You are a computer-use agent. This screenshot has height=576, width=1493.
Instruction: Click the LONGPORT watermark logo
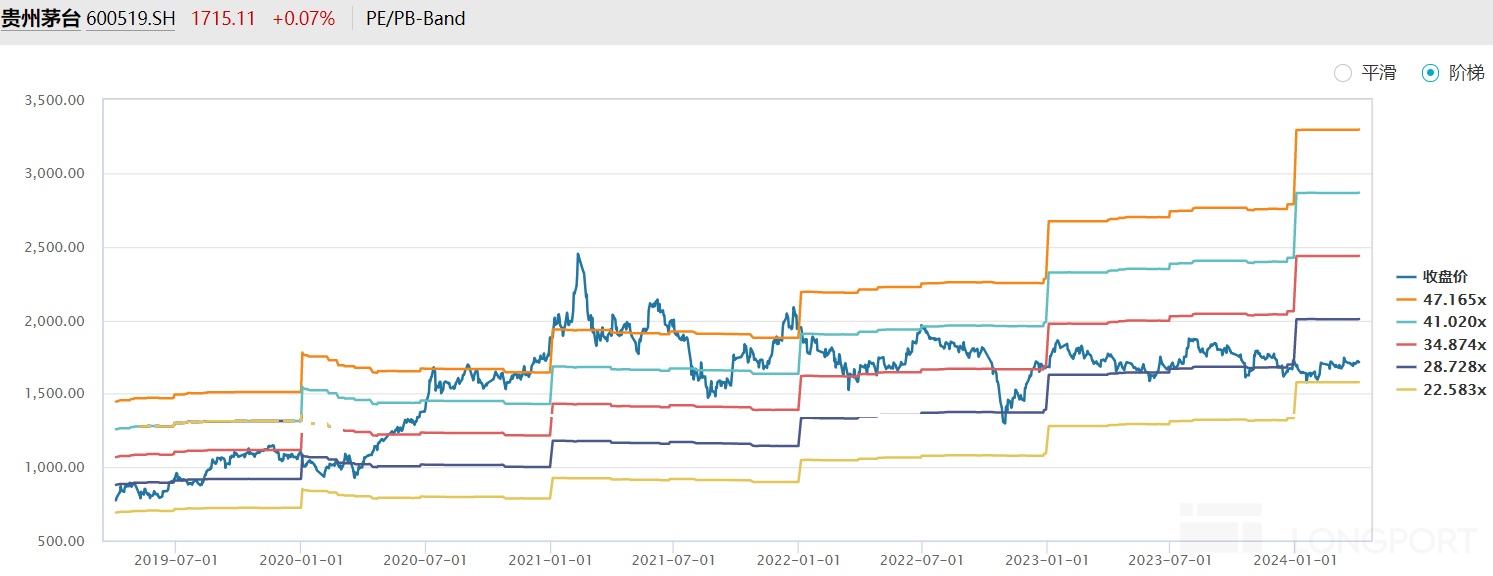[1328, 538]
